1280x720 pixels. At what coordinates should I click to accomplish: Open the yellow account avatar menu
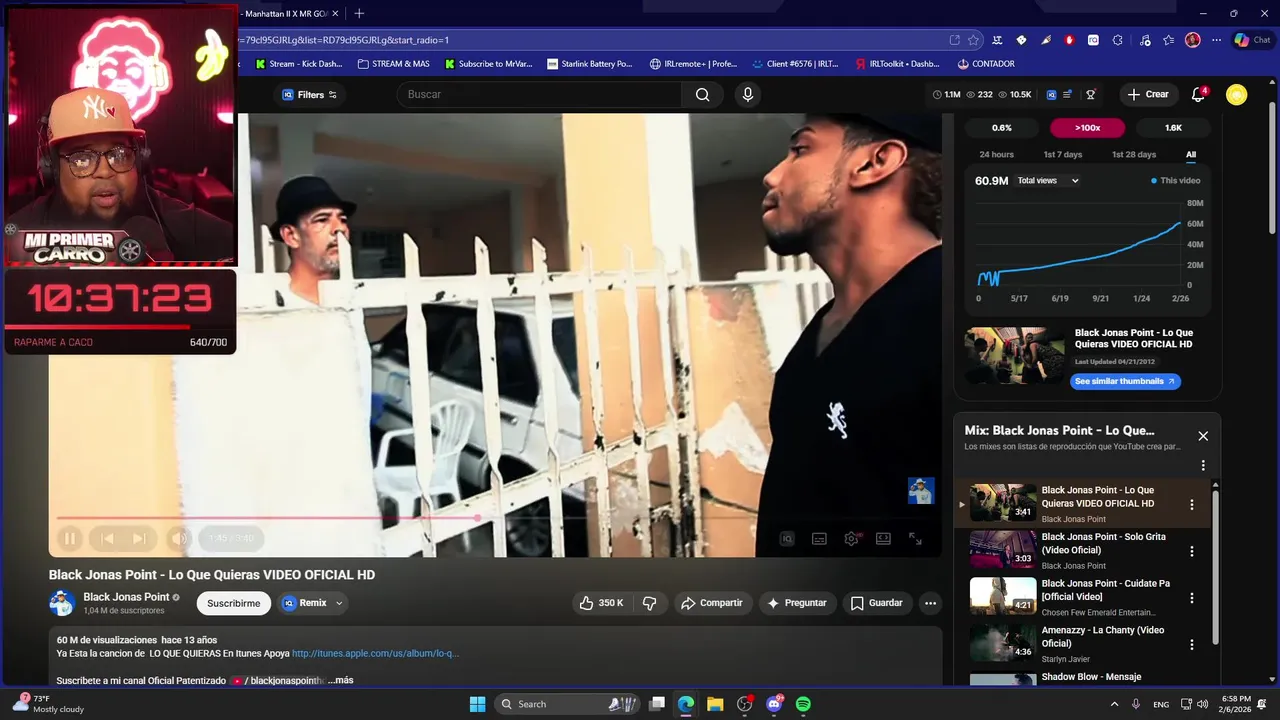(1237, 95)
